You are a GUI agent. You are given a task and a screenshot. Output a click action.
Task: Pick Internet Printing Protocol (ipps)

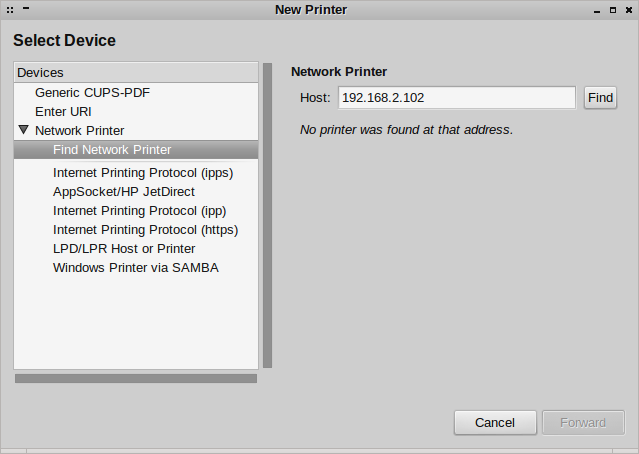[x=143, y=172]
